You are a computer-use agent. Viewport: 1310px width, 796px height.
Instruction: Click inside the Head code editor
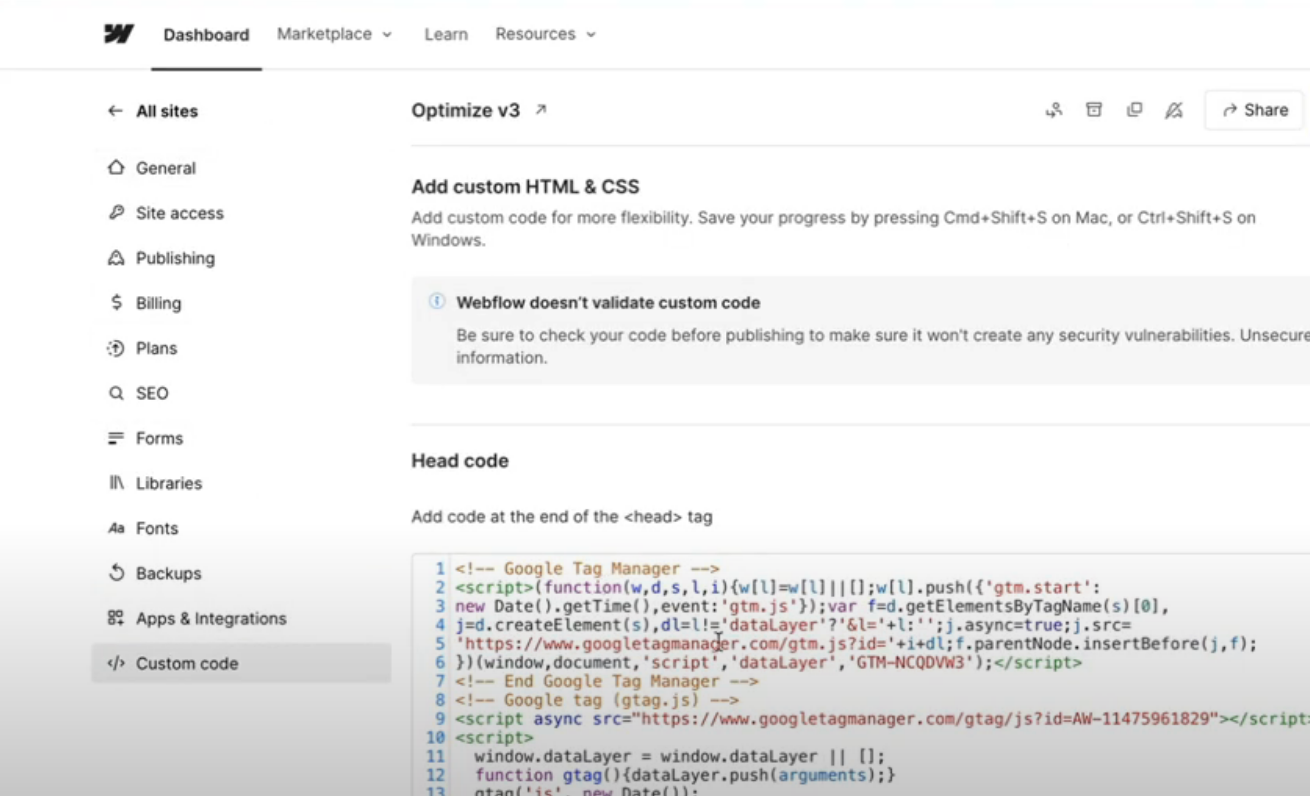tap(860, 675)
